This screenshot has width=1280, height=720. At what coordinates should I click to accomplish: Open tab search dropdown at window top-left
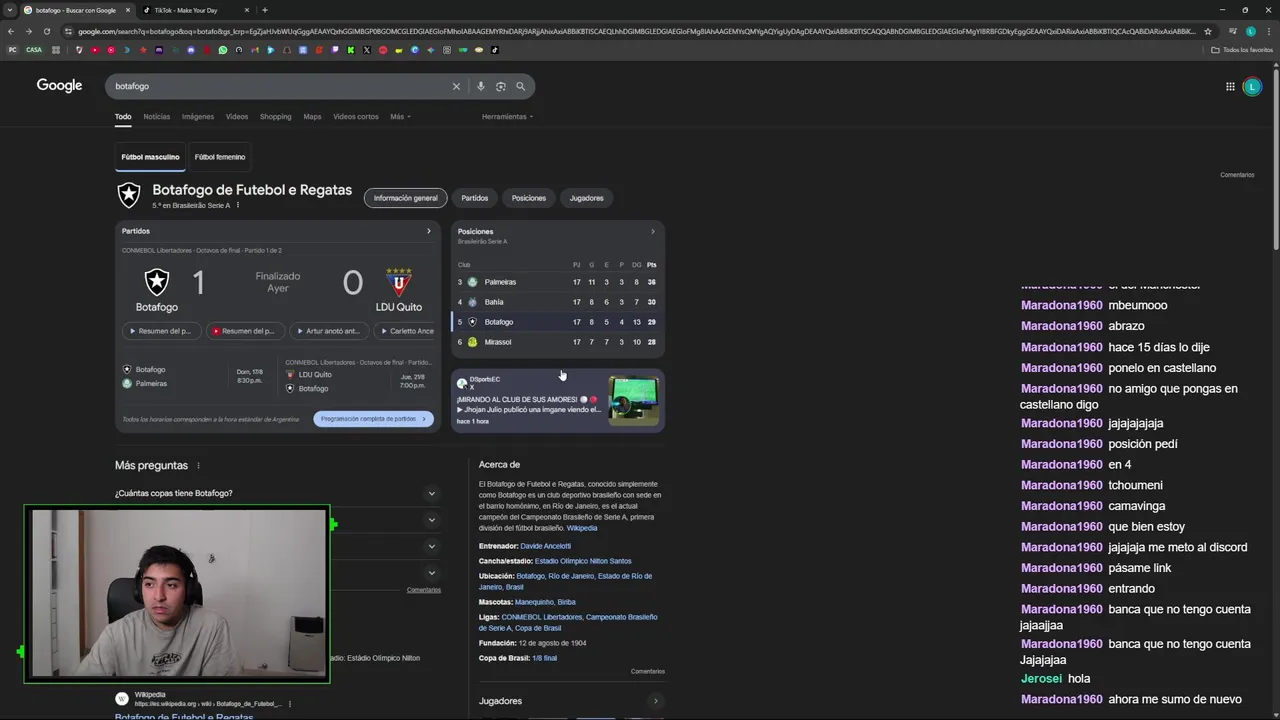tap(9, 10)
